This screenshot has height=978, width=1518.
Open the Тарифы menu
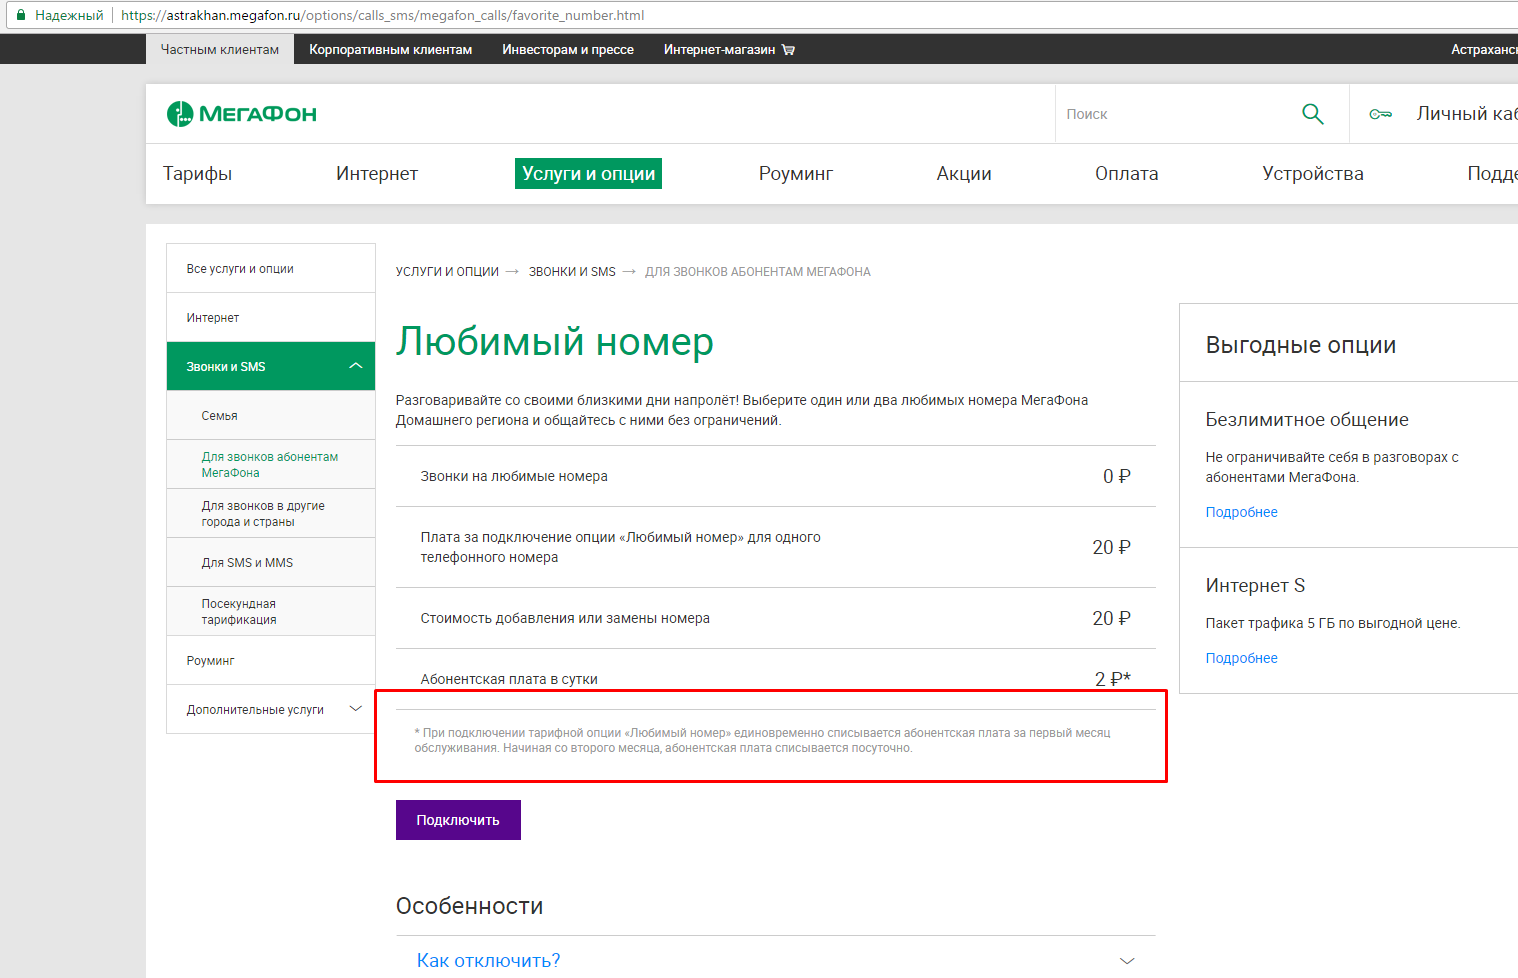197,174
